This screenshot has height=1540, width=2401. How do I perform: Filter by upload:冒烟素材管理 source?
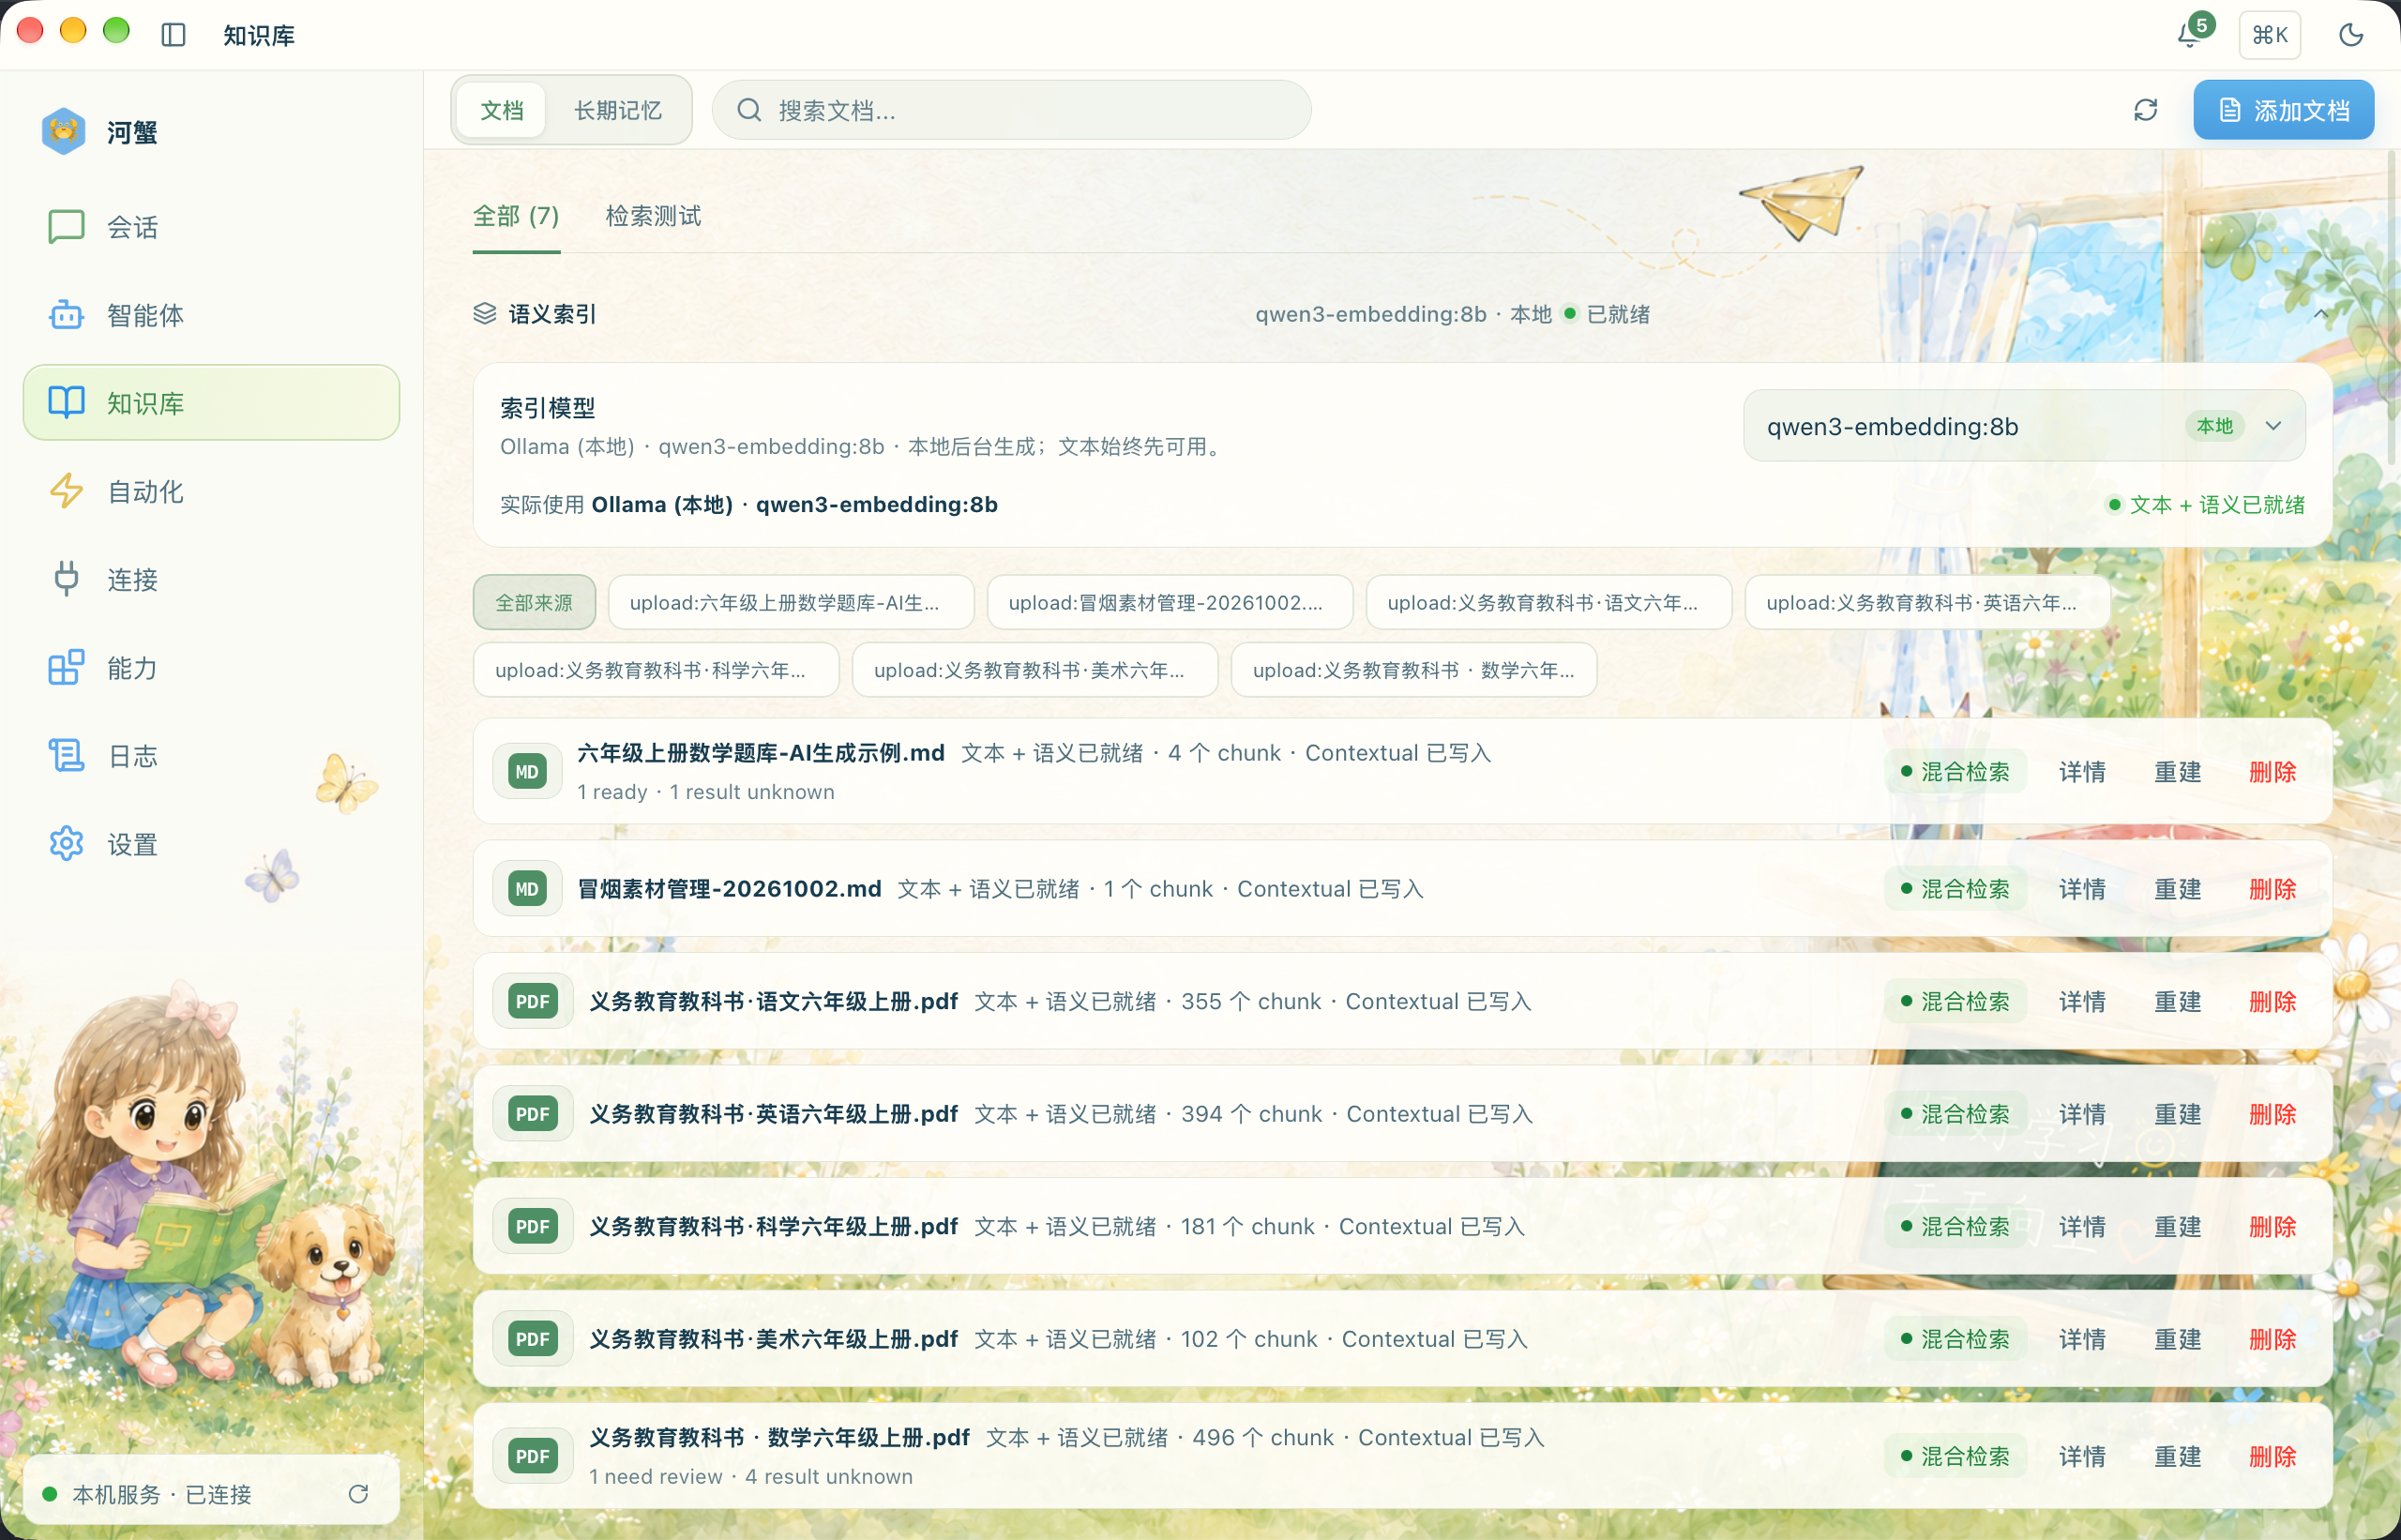tap(1169, 603)
